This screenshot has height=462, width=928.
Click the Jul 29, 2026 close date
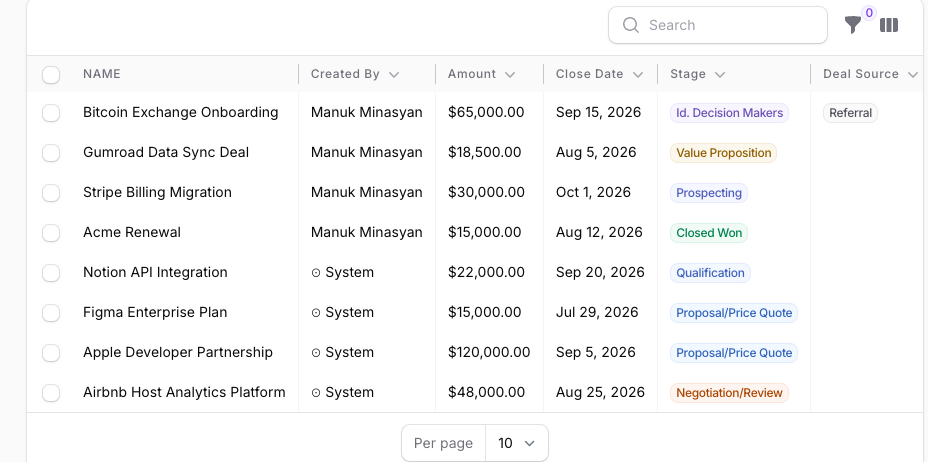pos(597,312)
